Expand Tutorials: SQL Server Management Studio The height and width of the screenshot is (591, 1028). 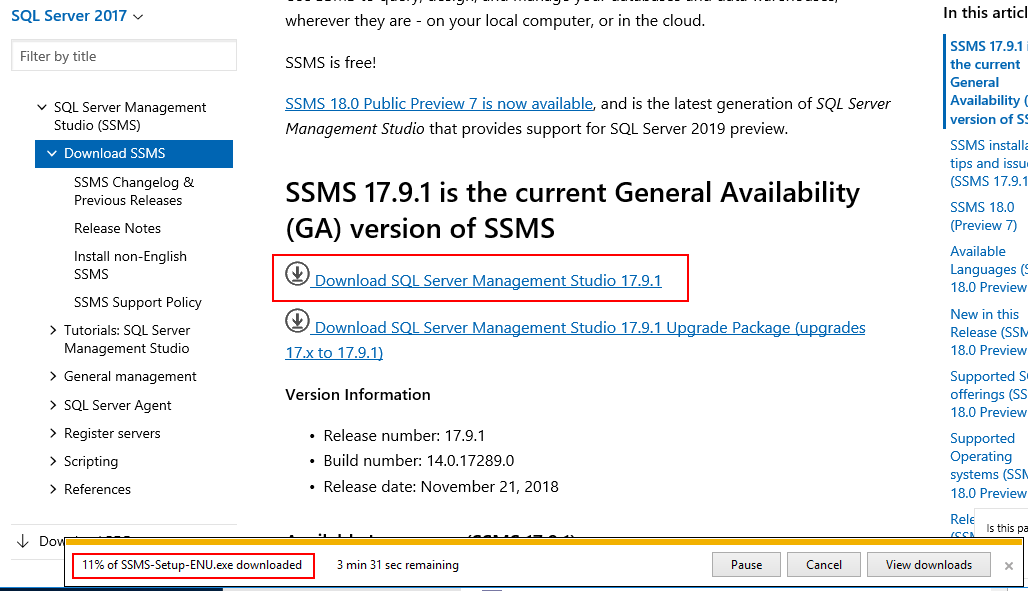point(53,331)
